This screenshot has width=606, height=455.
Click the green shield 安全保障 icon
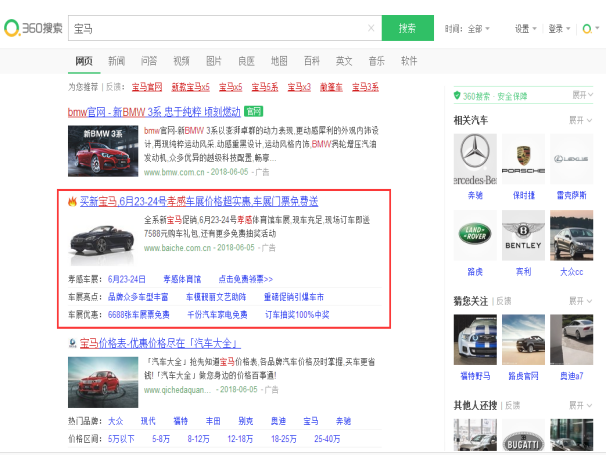457,95
